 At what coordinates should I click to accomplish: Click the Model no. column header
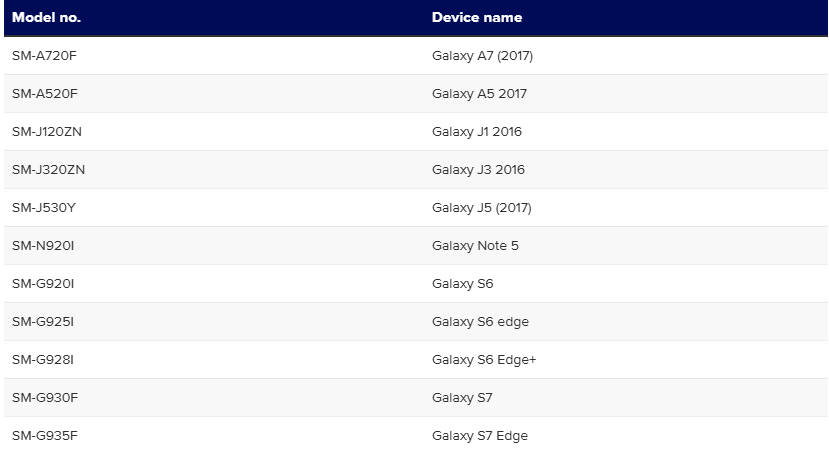[47, 17]
